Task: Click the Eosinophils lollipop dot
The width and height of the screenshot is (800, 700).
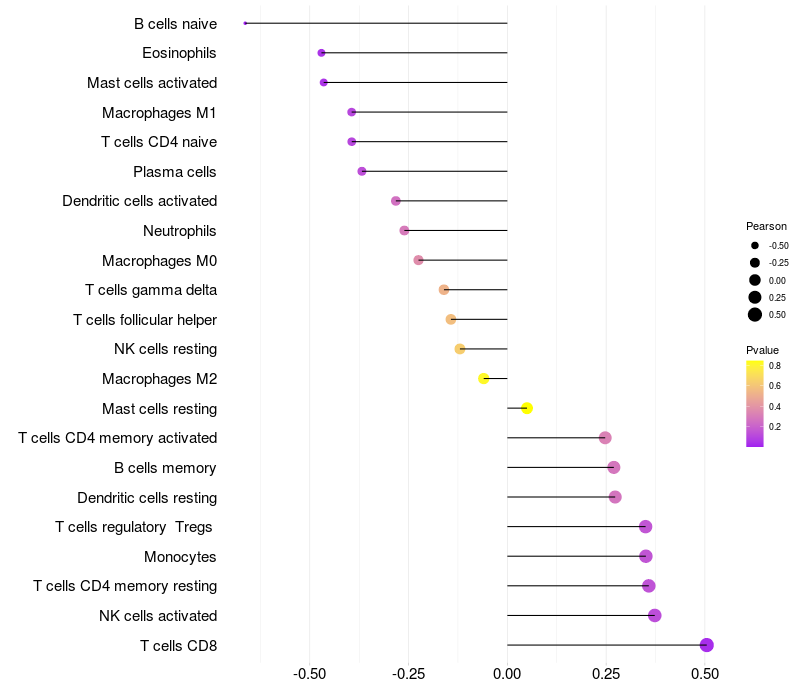Action: tap(321, 53)
